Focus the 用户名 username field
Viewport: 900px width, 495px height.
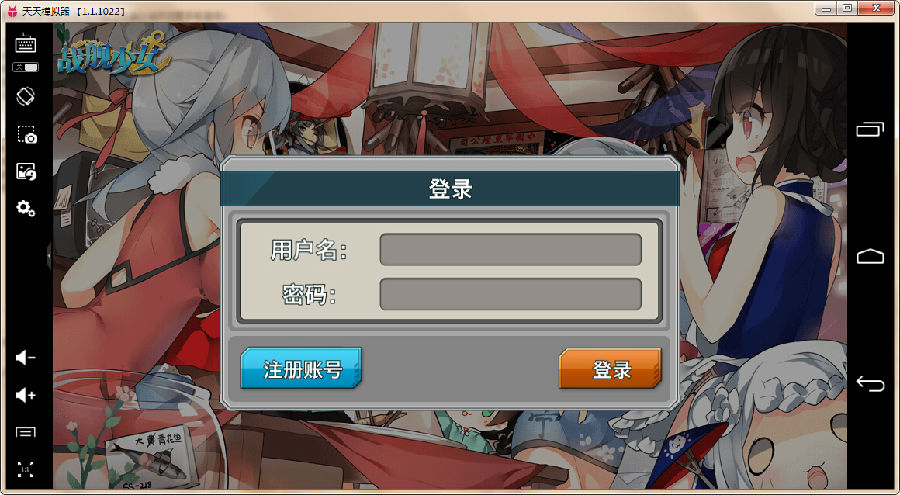510,249
